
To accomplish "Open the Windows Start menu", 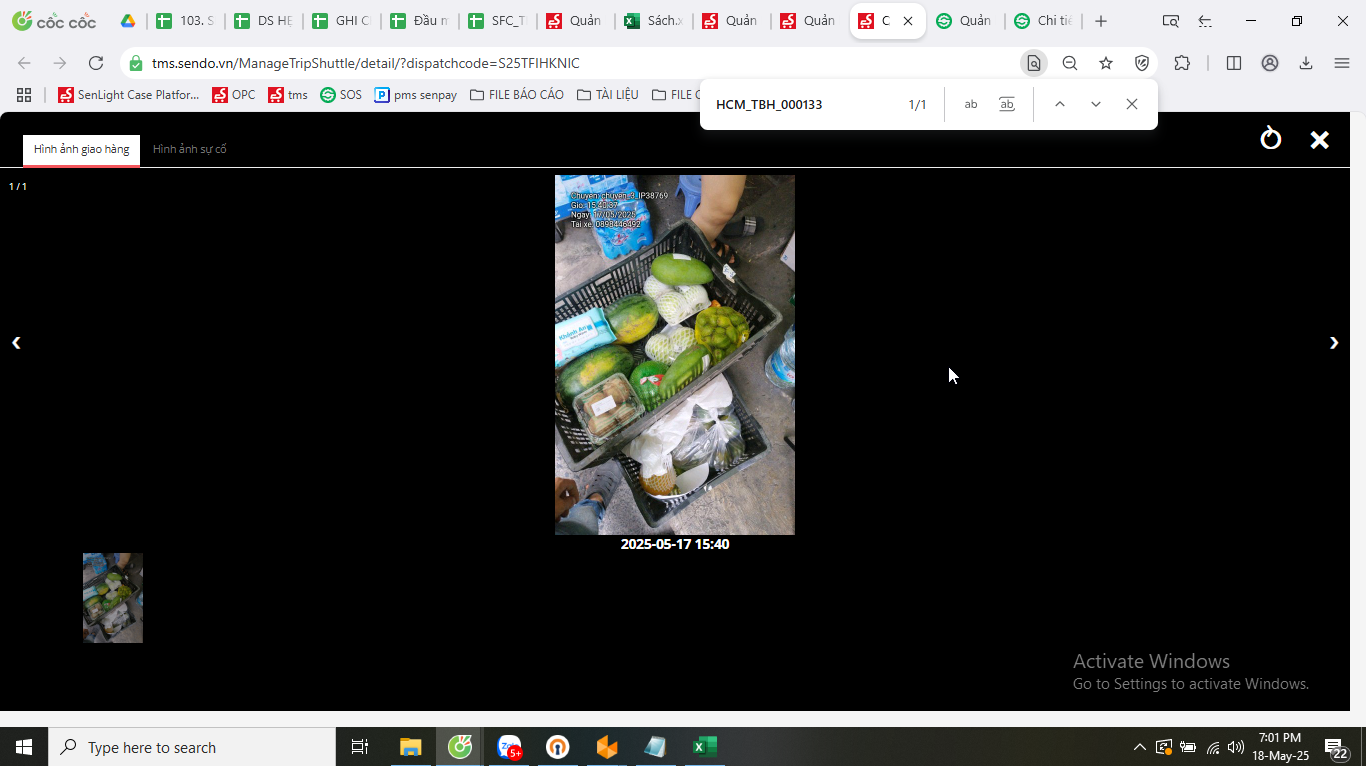I will (x=24, y=747).
